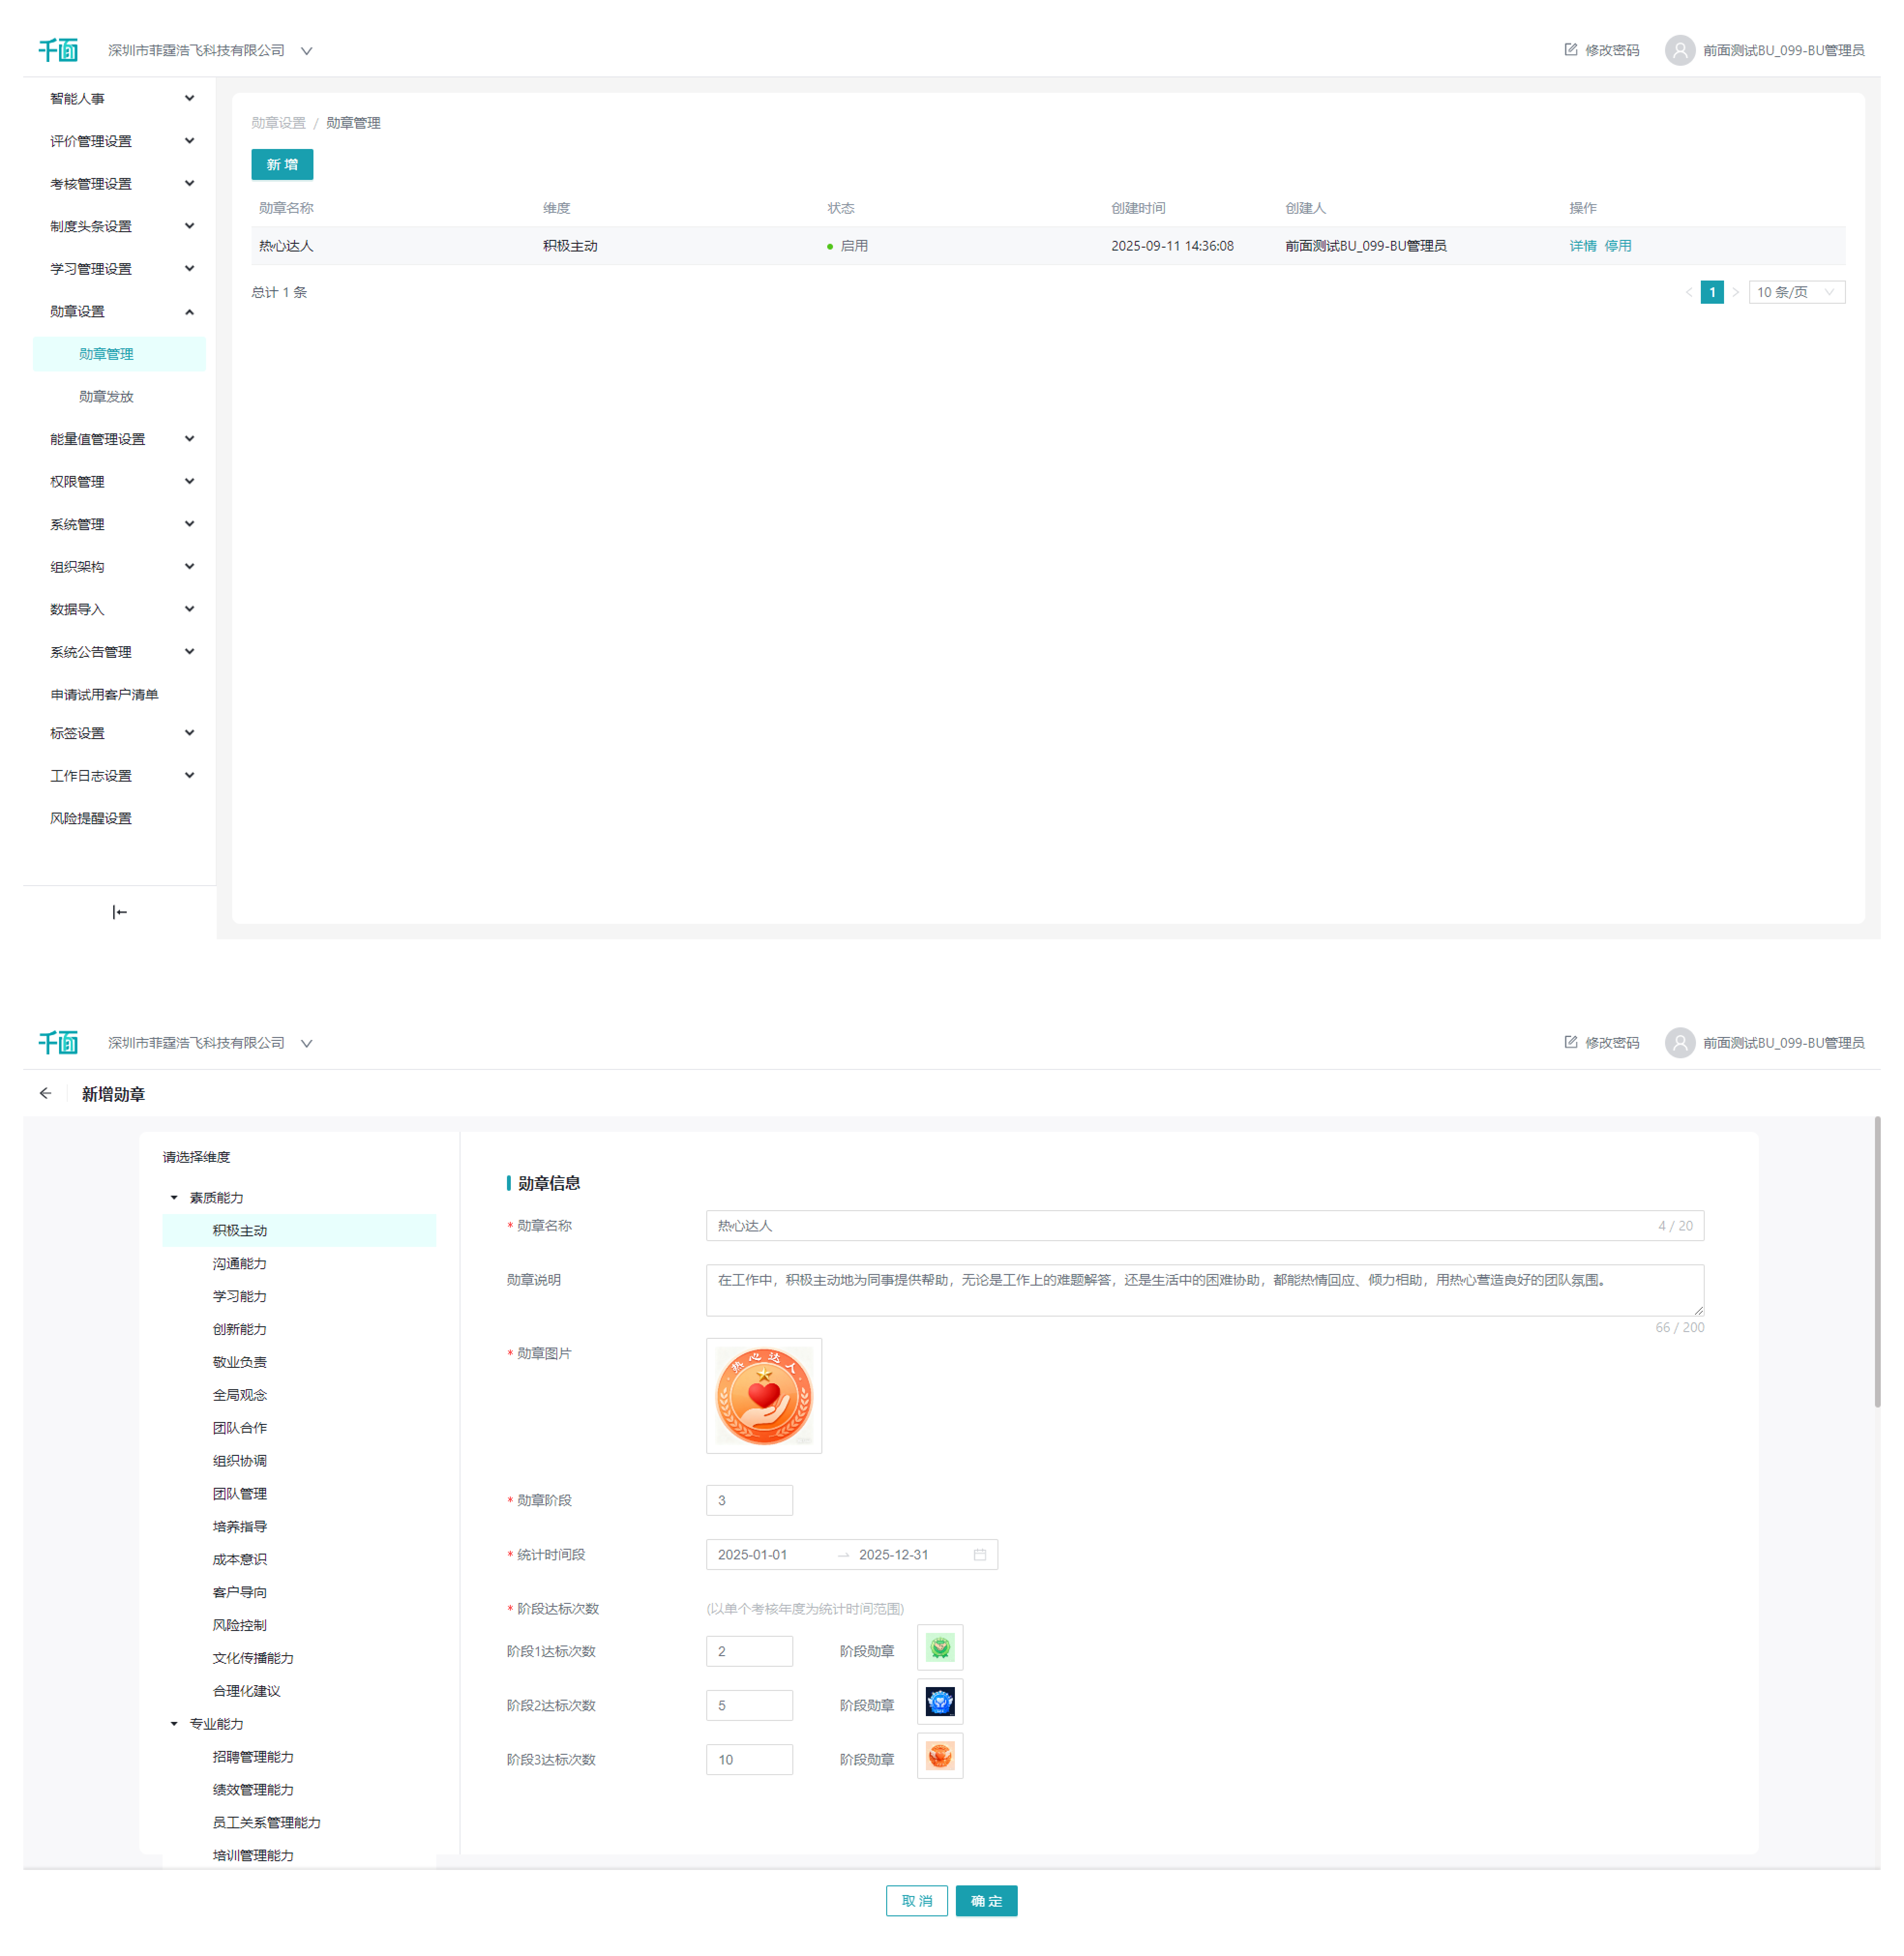Click the 热心达人 badge image thumbnail
1904x1956 pixels.
764,1396
